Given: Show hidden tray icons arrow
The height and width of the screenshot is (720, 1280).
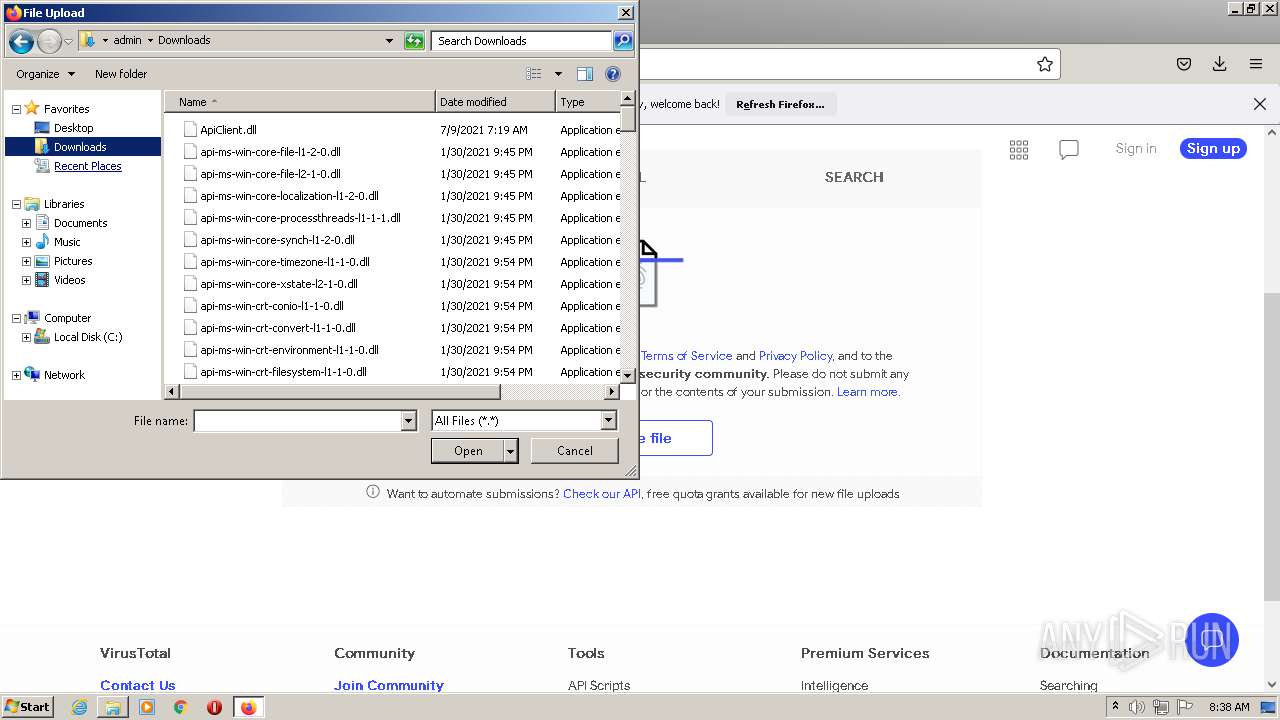Looking at the screenshot, I should point(1115,707).
